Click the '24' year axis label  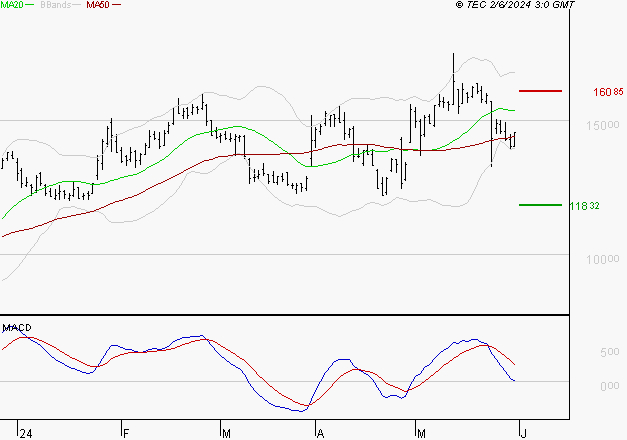click(x=26, y=434)
